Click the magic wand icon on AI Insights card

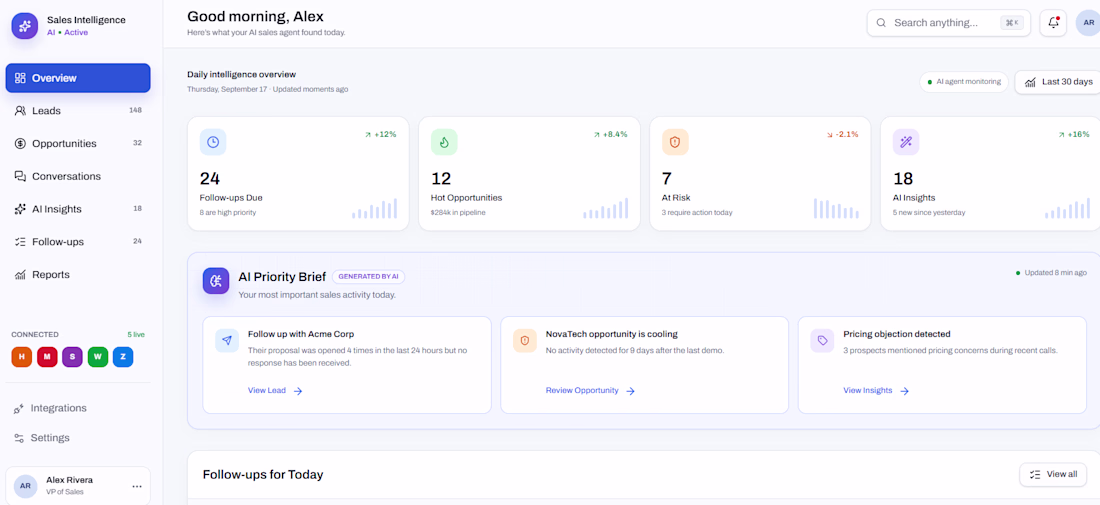pos(906,142)
